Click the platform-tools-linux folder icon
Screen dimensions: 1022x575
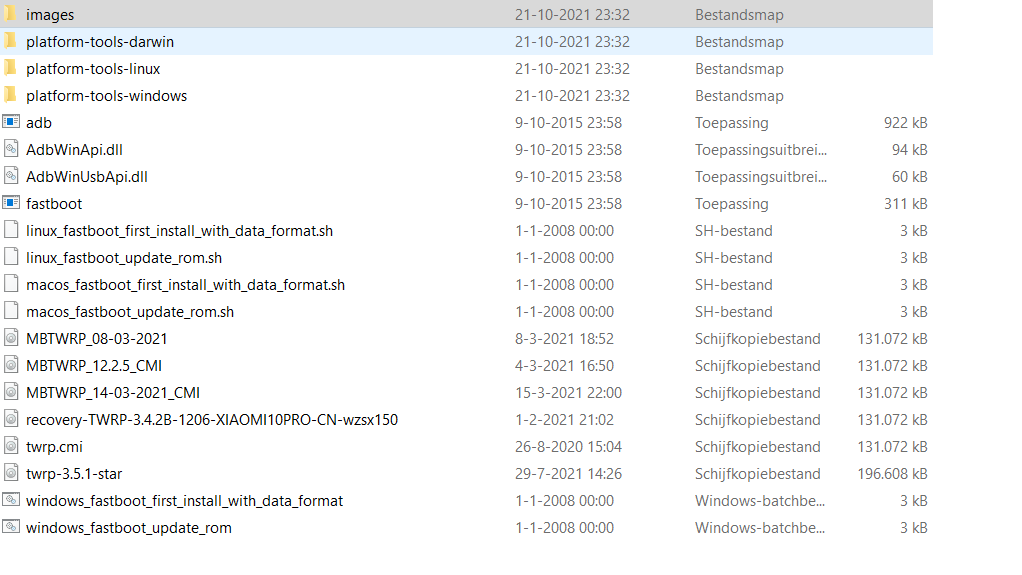click(10, 68)
